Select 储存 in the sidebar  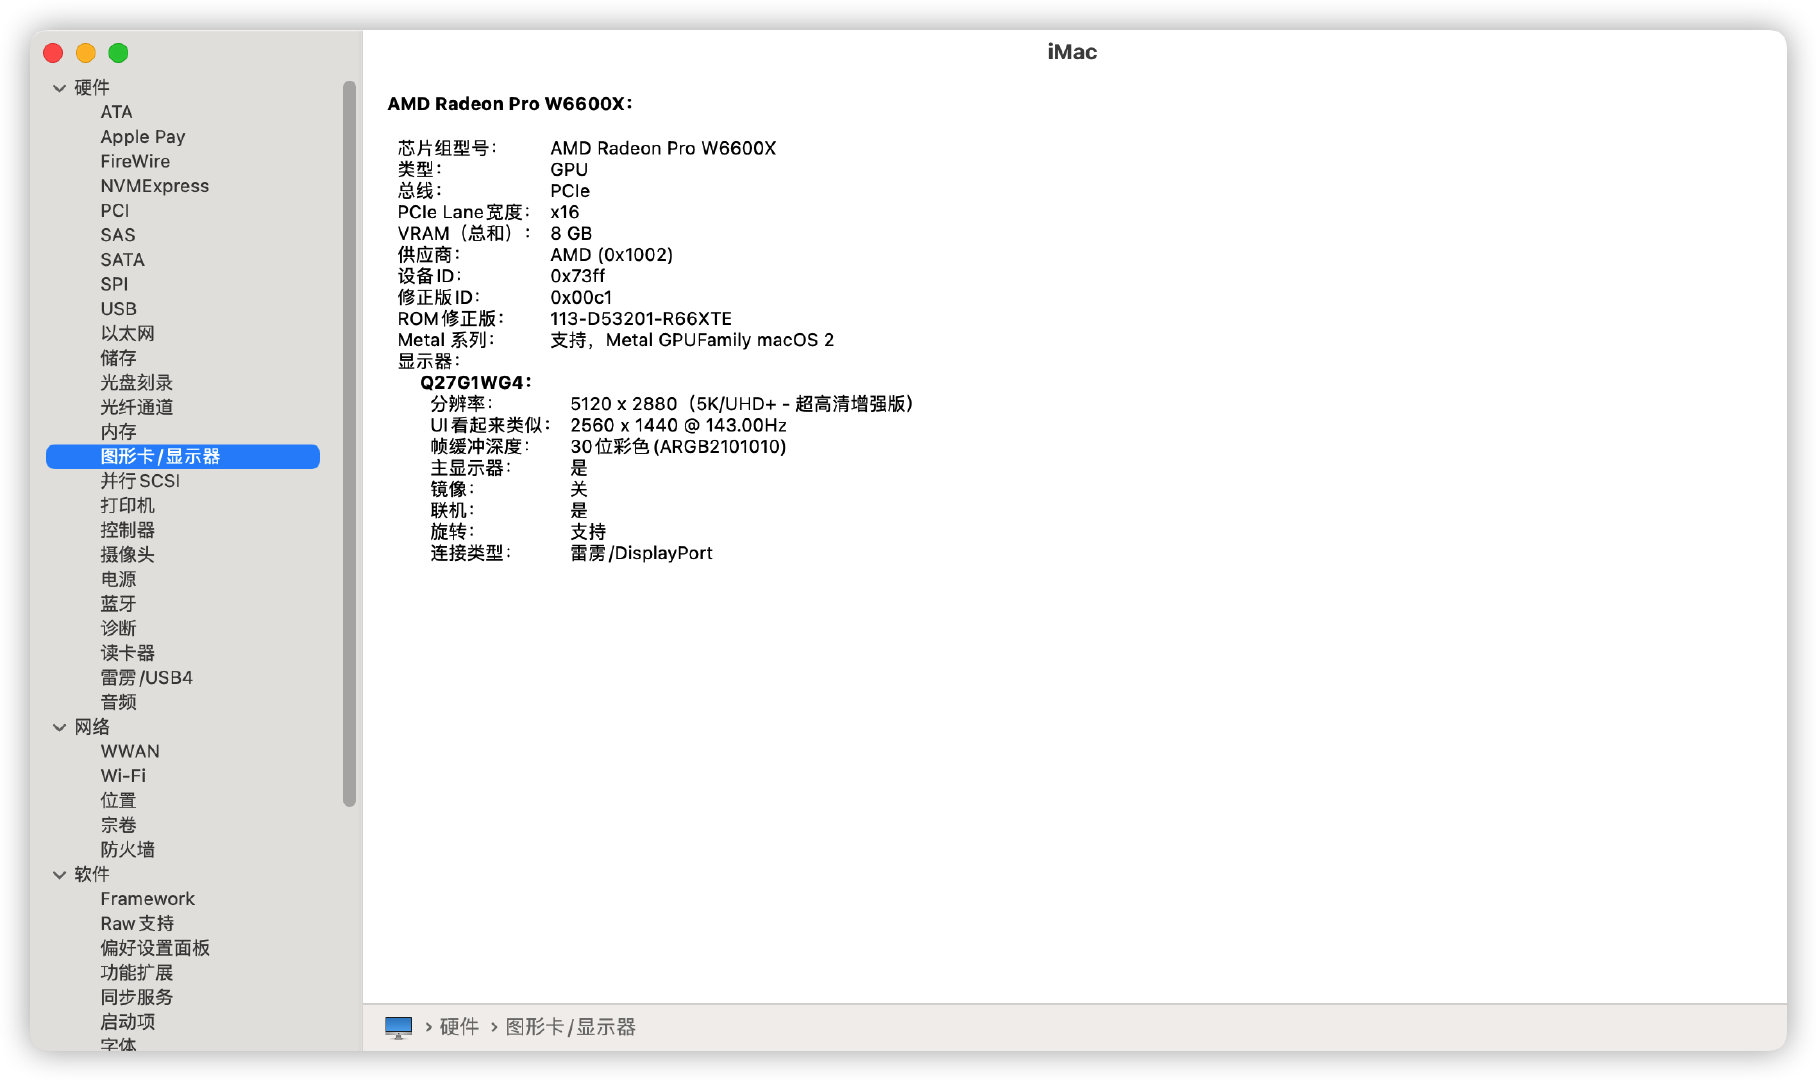[x=118, y=358]
